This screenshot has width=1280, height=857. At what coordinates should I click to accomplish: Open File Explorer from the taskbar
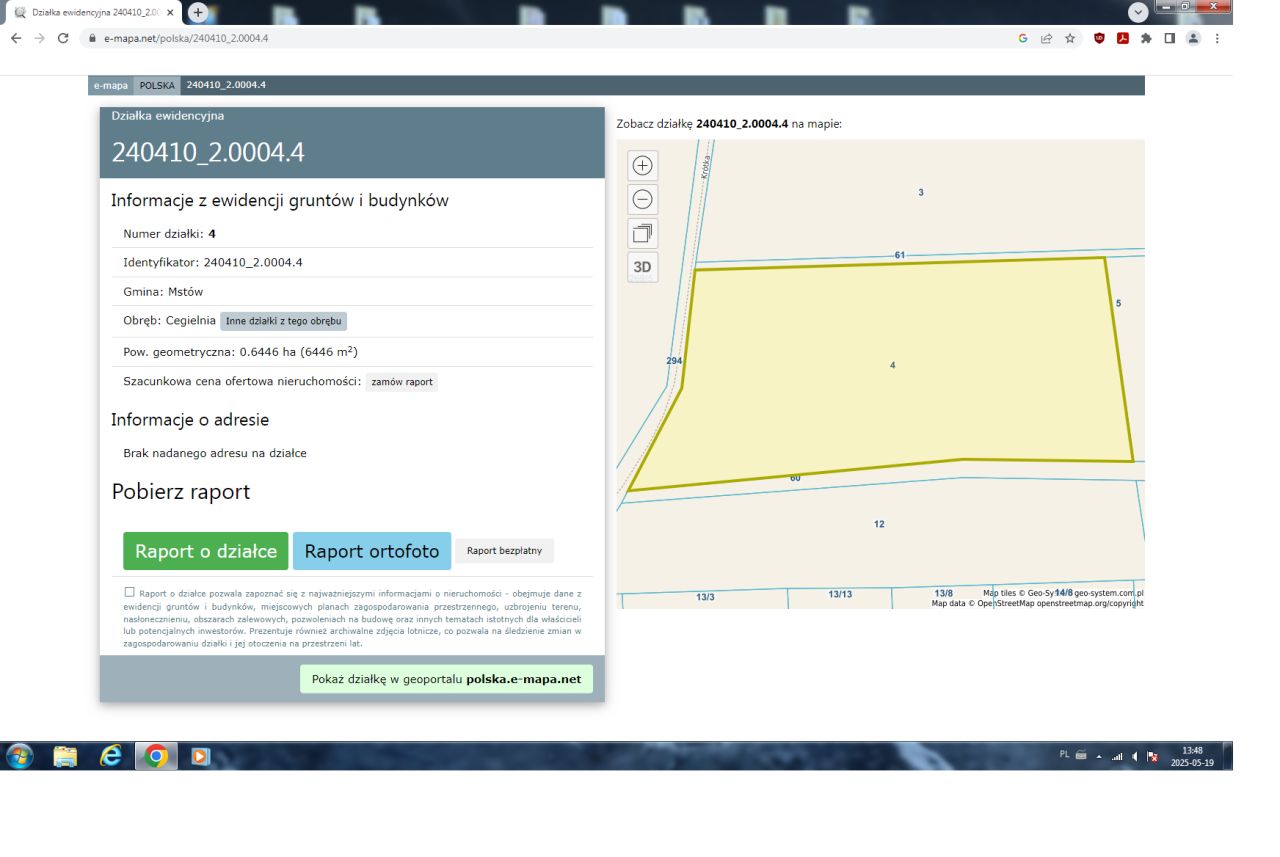(x=65, y=756)
